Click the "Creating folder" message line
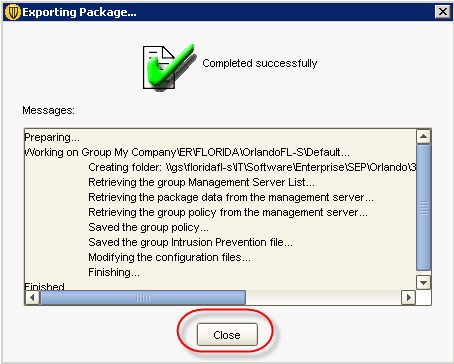454x364 pixels. pos(252,167)
